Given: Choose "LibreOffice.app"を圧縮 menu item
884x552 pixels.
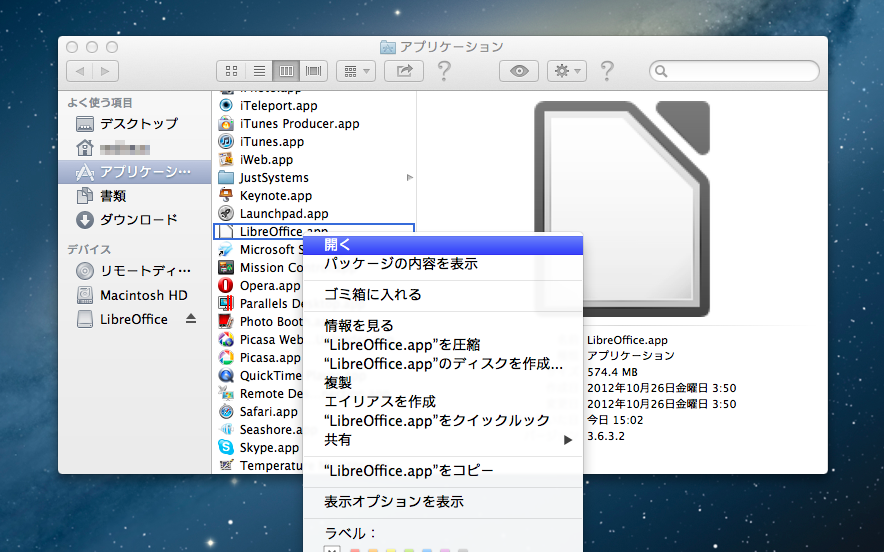Looking at the screenshot, I should coord(443,345).
